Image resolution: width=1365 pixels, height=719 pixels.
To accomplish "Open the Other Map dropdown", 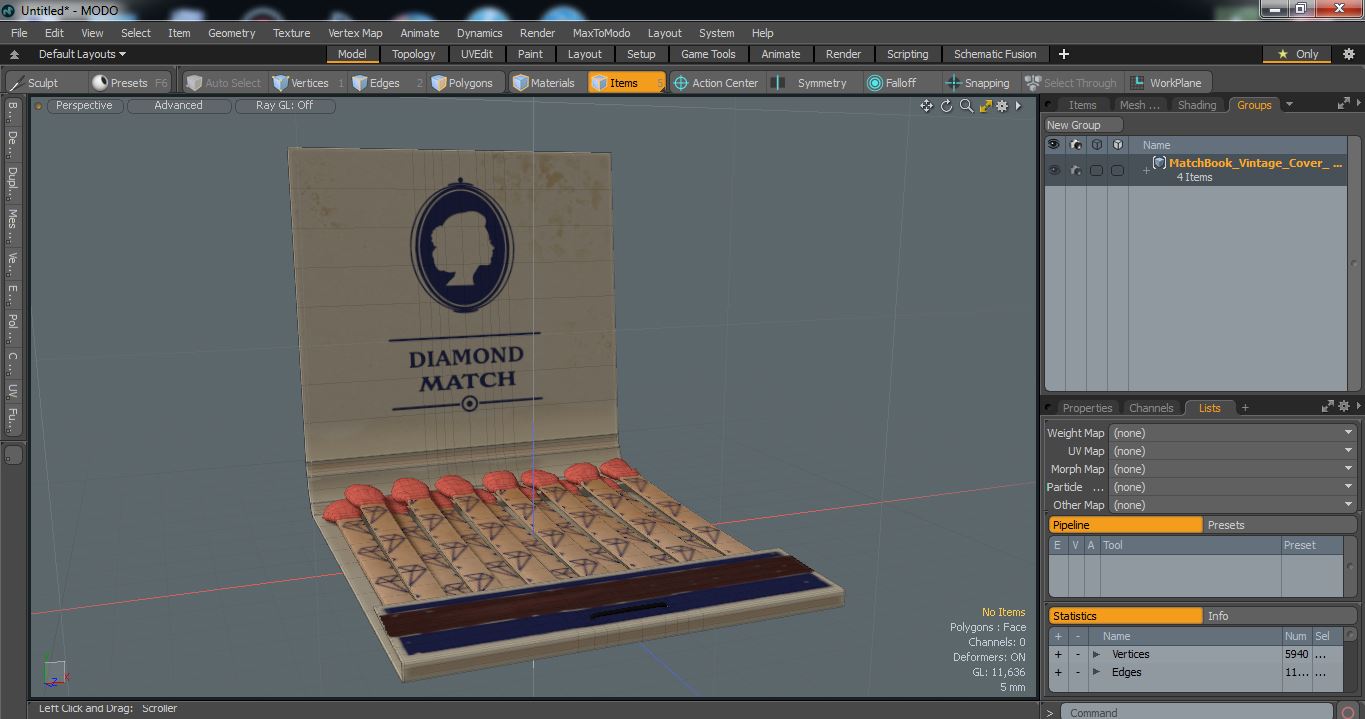I will point(1232,505).
